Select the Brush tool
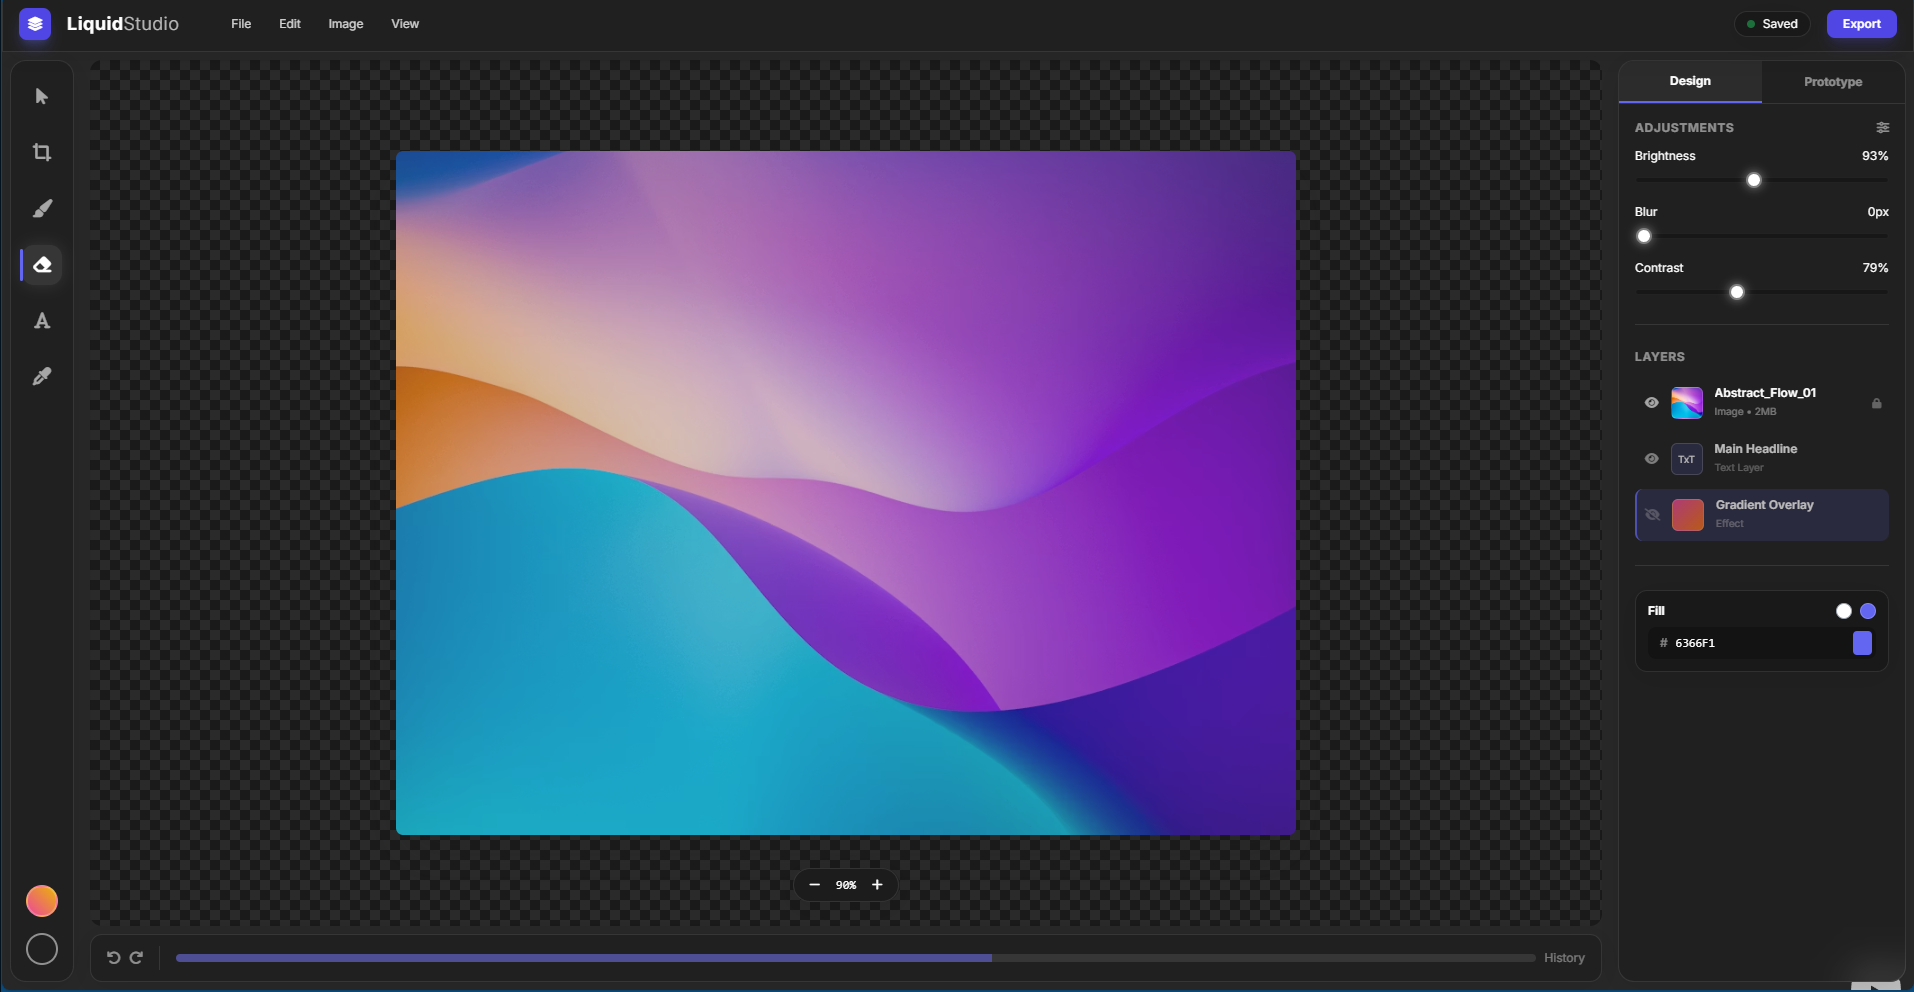 pyautogui.click(x=41, y=208)
